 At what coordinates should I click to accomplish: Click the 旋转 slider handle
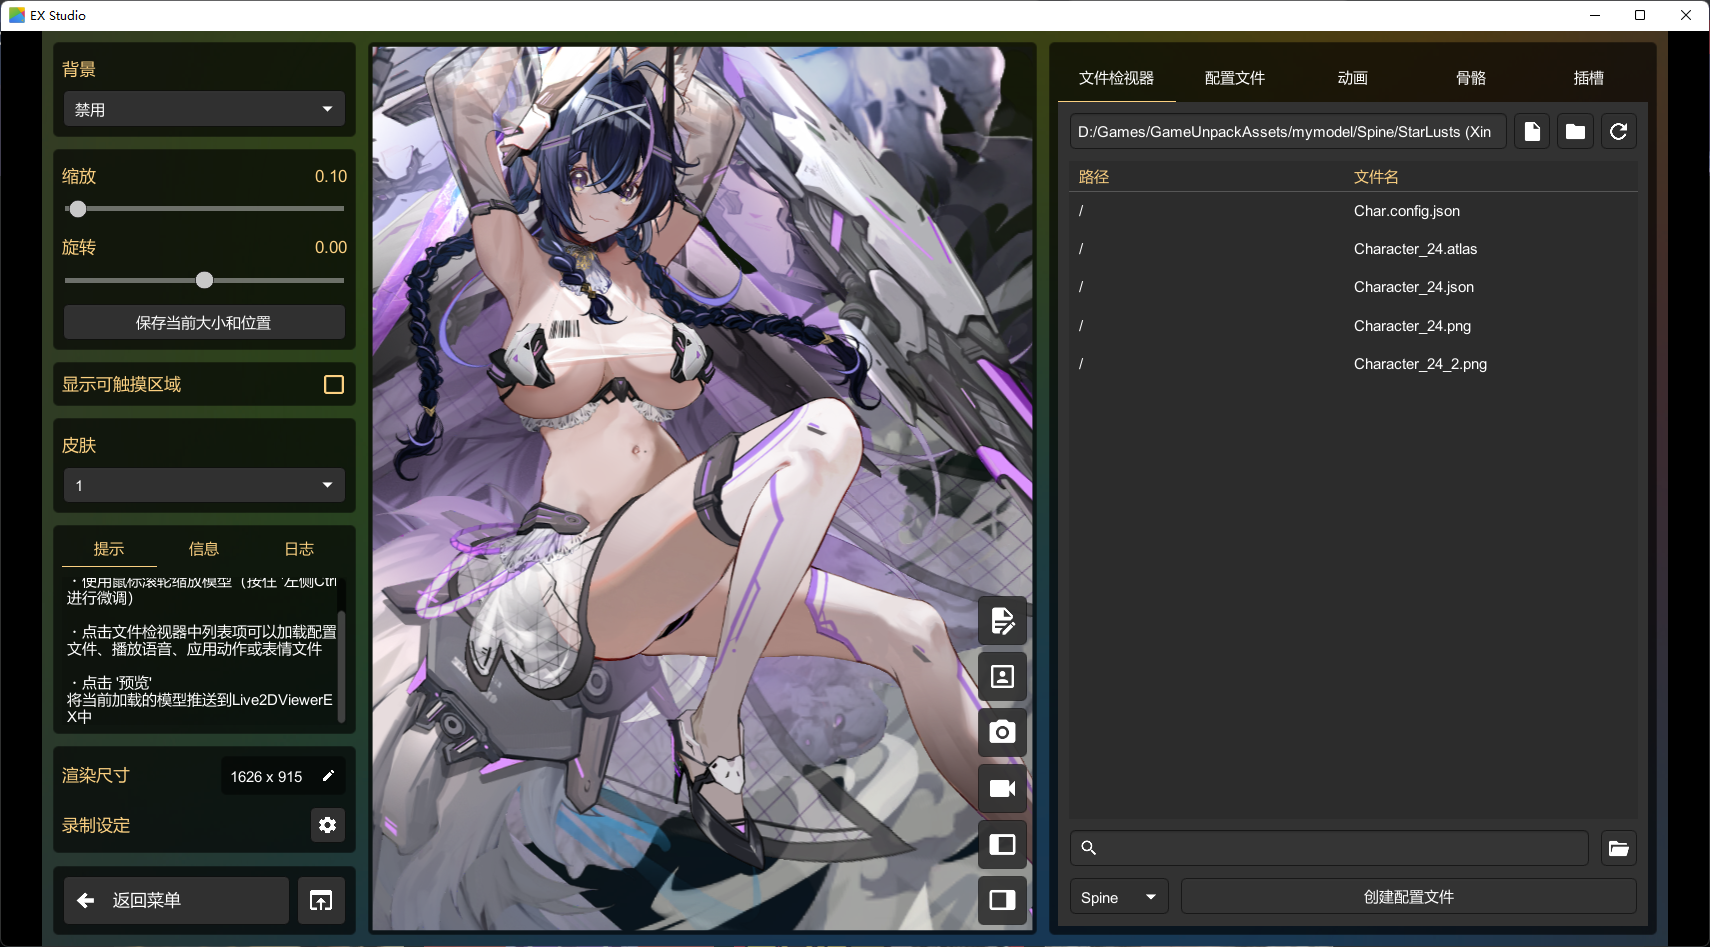[204, 280]
